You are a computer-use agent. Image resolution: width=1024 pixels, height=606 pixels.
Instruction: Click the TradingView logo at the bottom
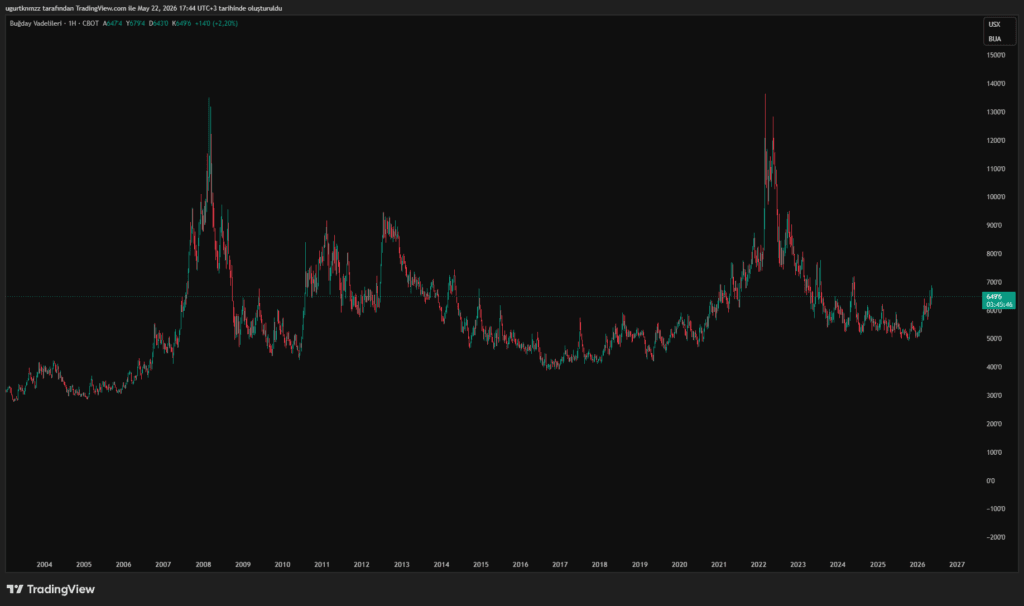point(51,589)
